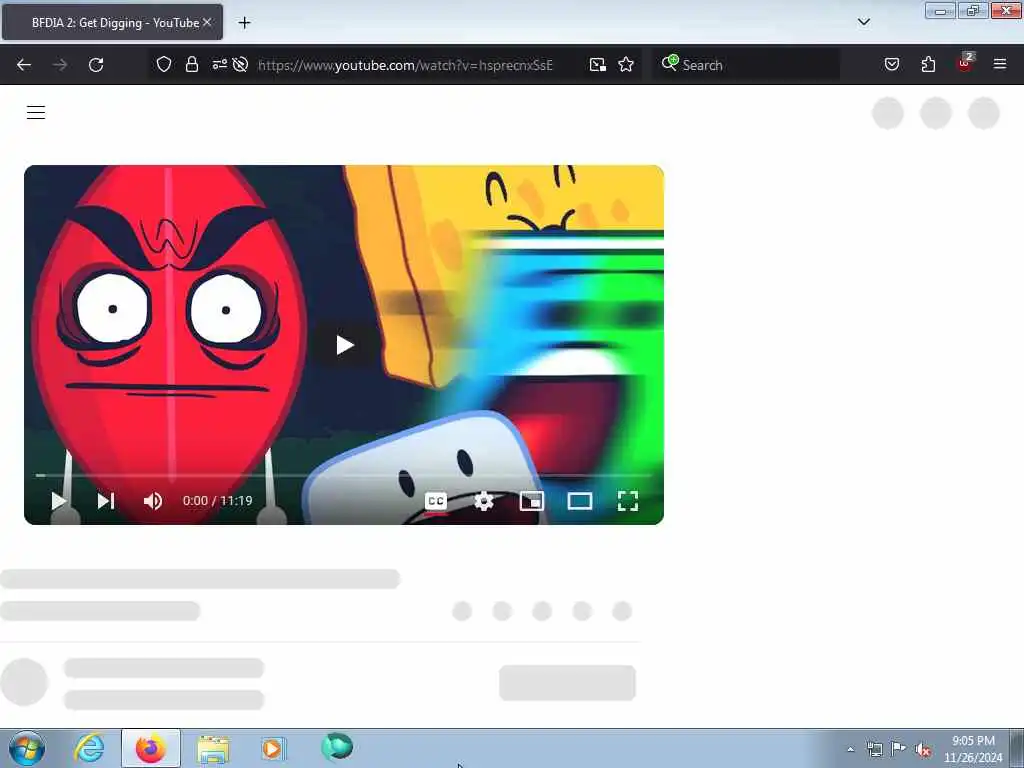Enable miniplayer mode
Screen dimensions: 1024x768
(x=532, y=501)
